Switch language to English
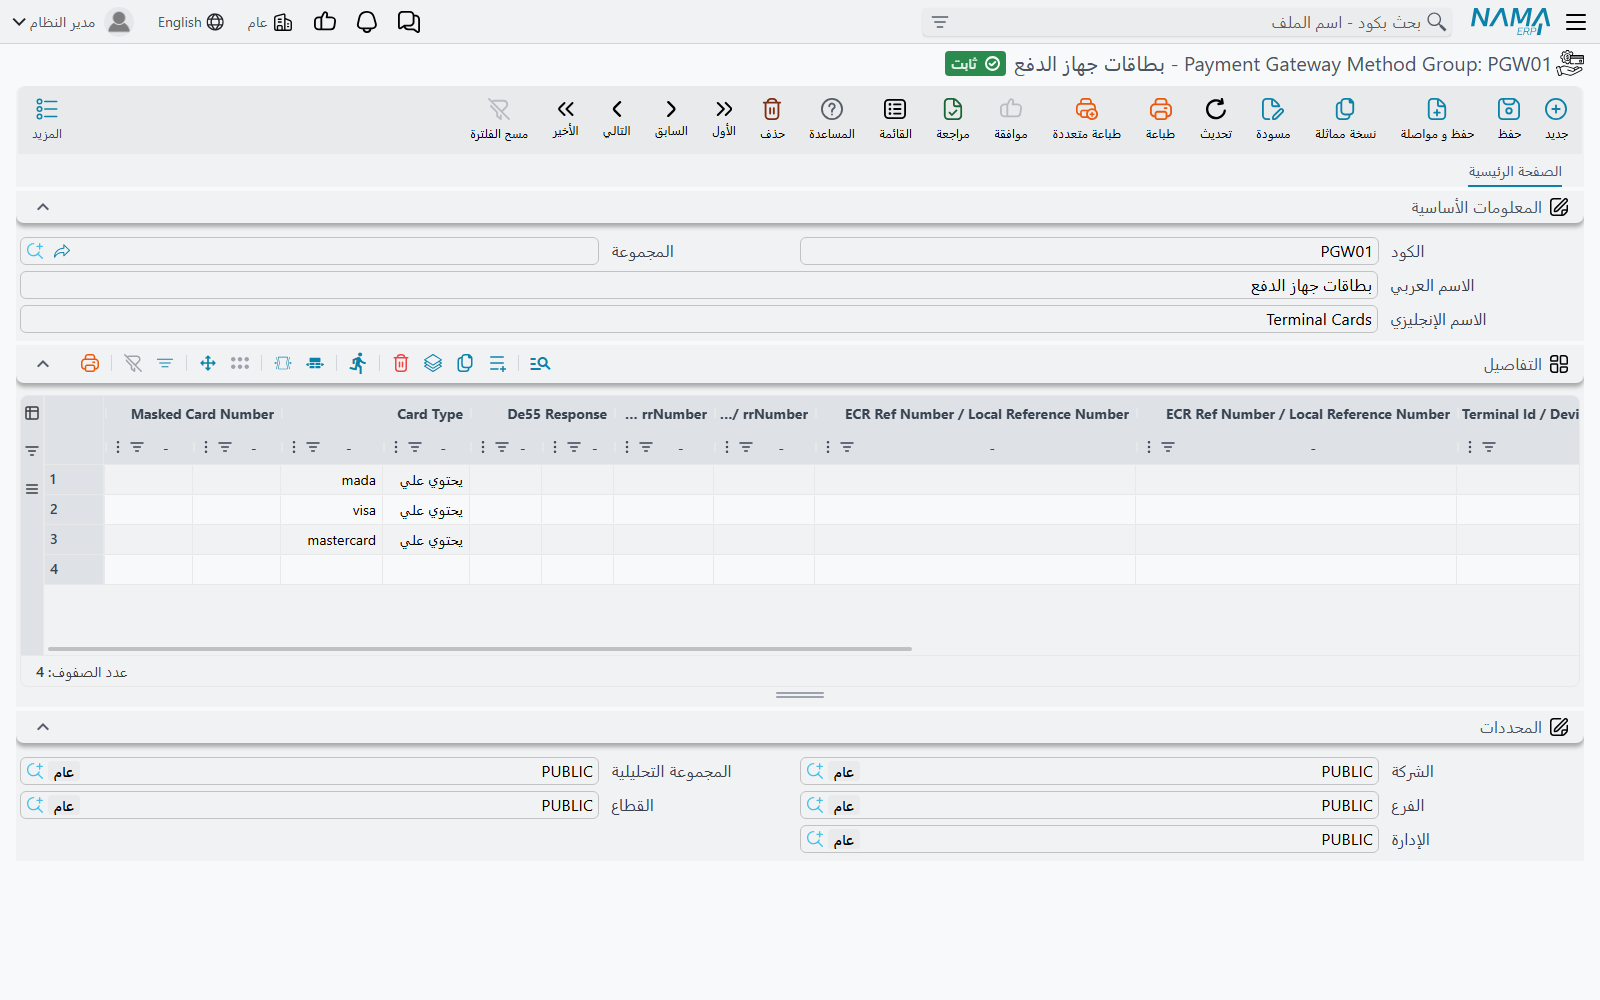The image size is (1600, 1000). [x=191, y=22]
